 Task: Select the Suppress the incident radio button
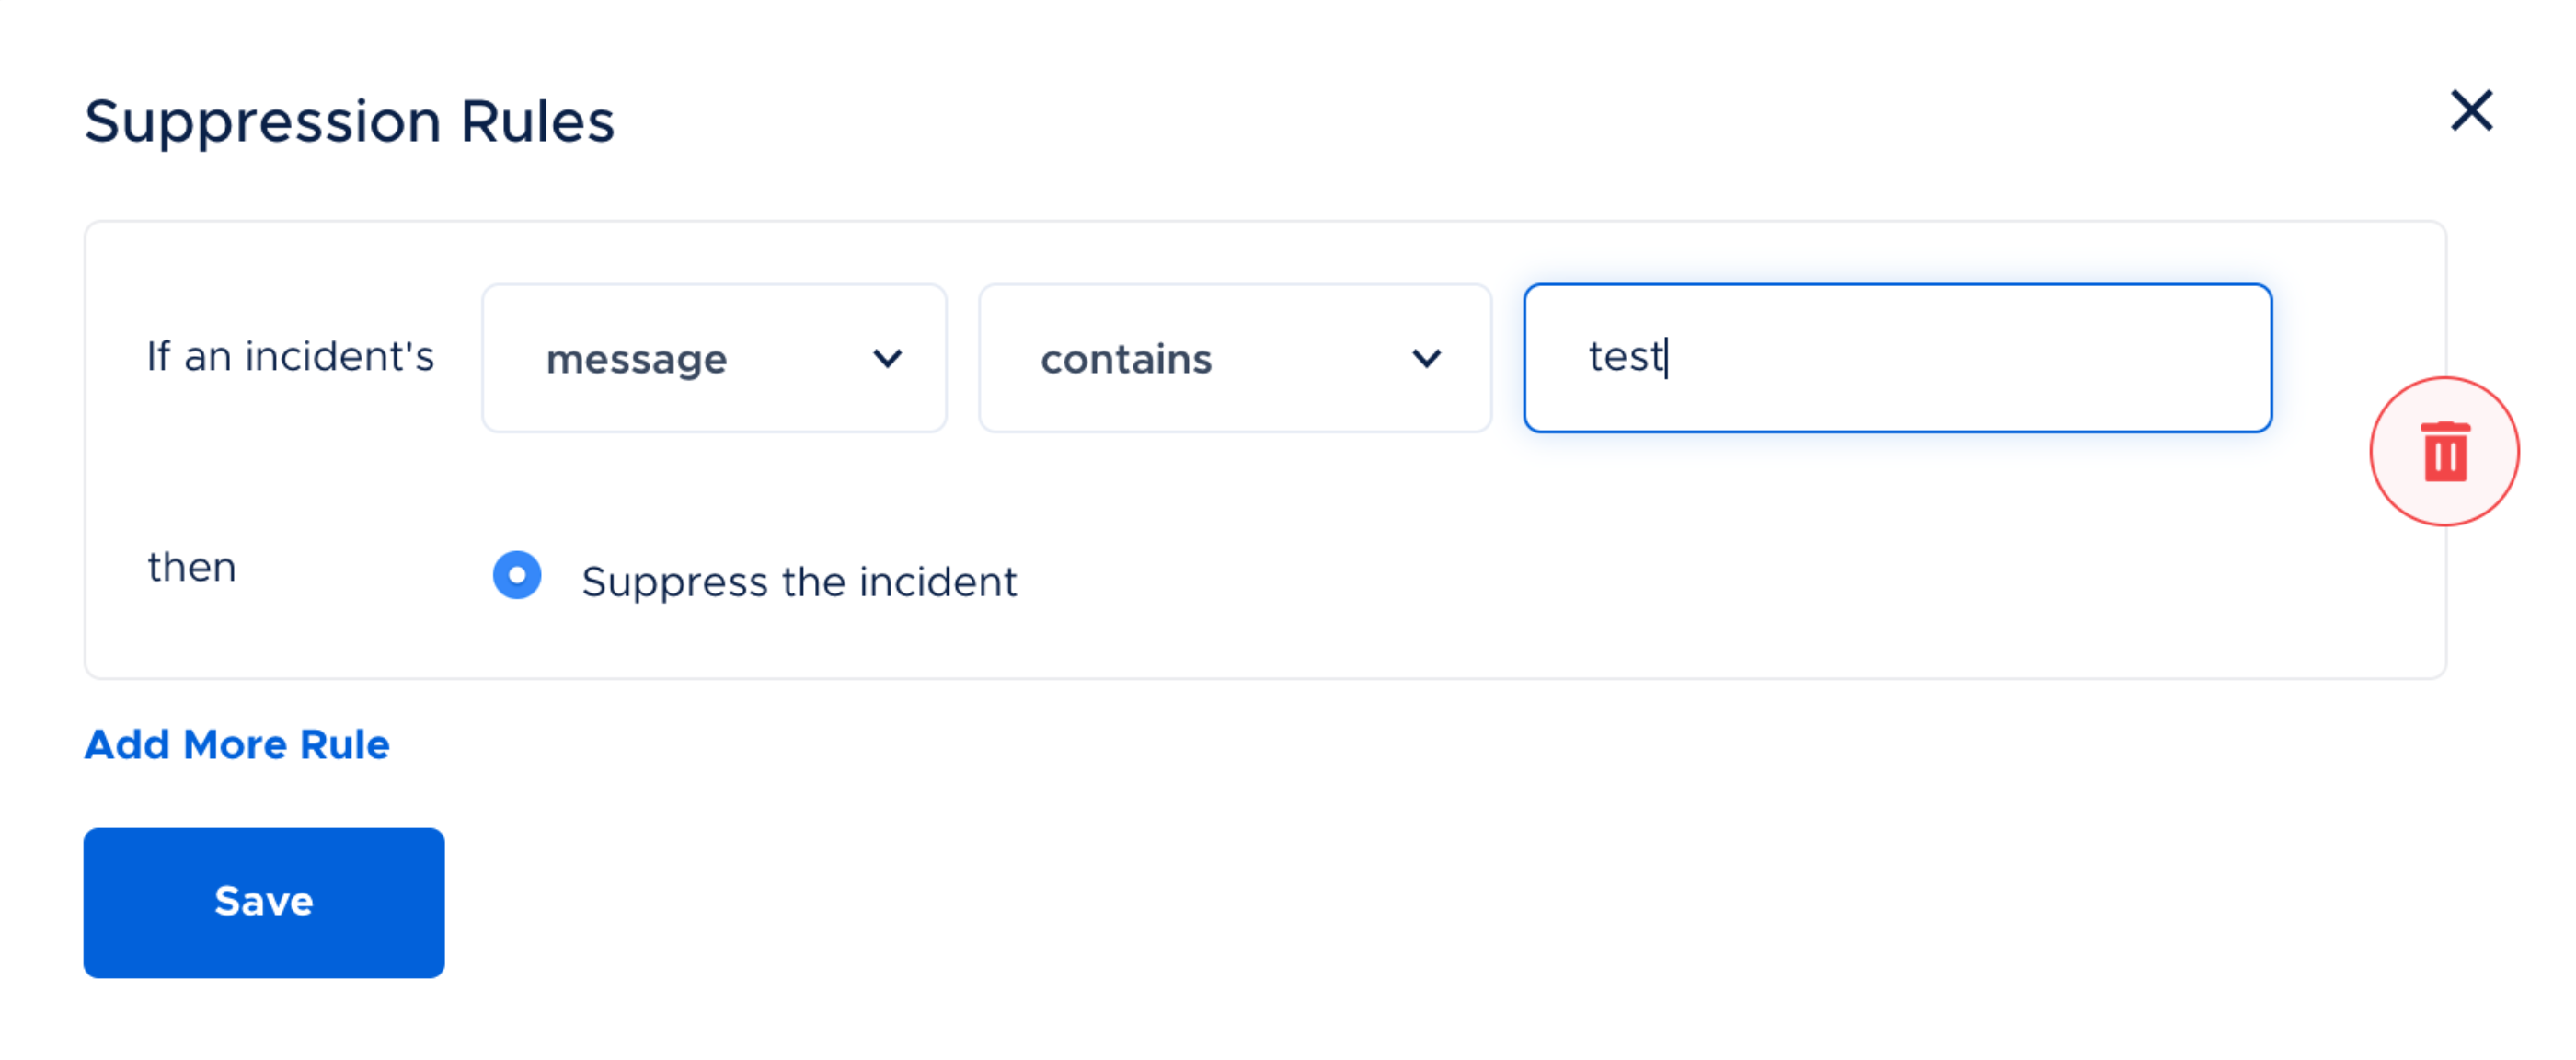click(517, 575)
